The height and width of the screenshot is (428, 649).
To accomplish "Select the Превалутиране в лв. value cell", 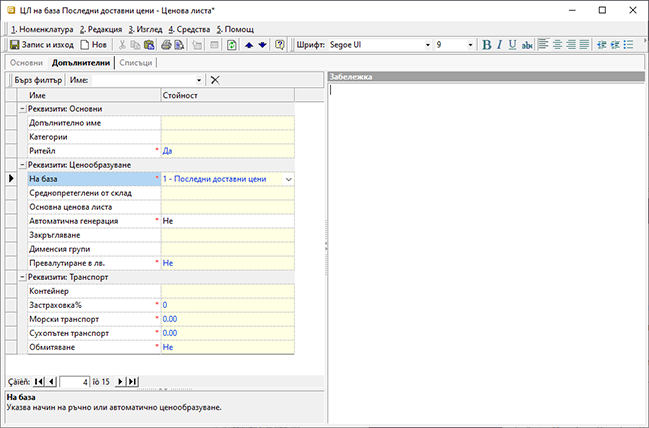I will [x=227, y=263].
